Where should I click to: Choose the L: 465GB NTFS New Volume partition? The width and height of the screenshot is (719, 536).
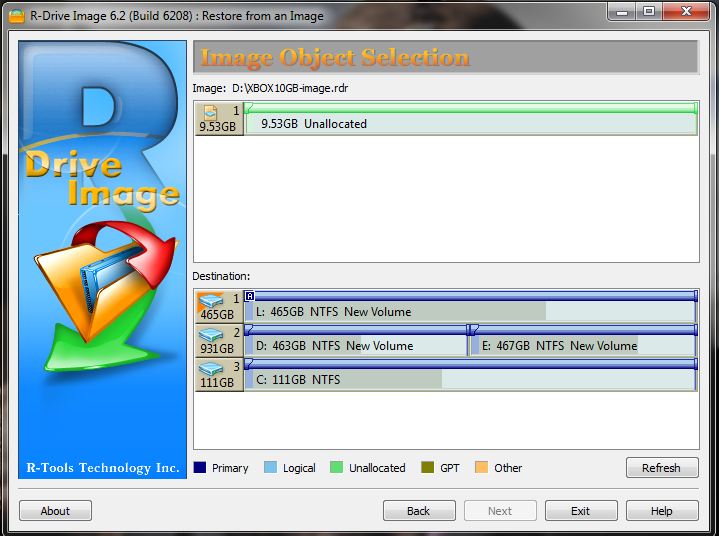(x=470, y=312)
